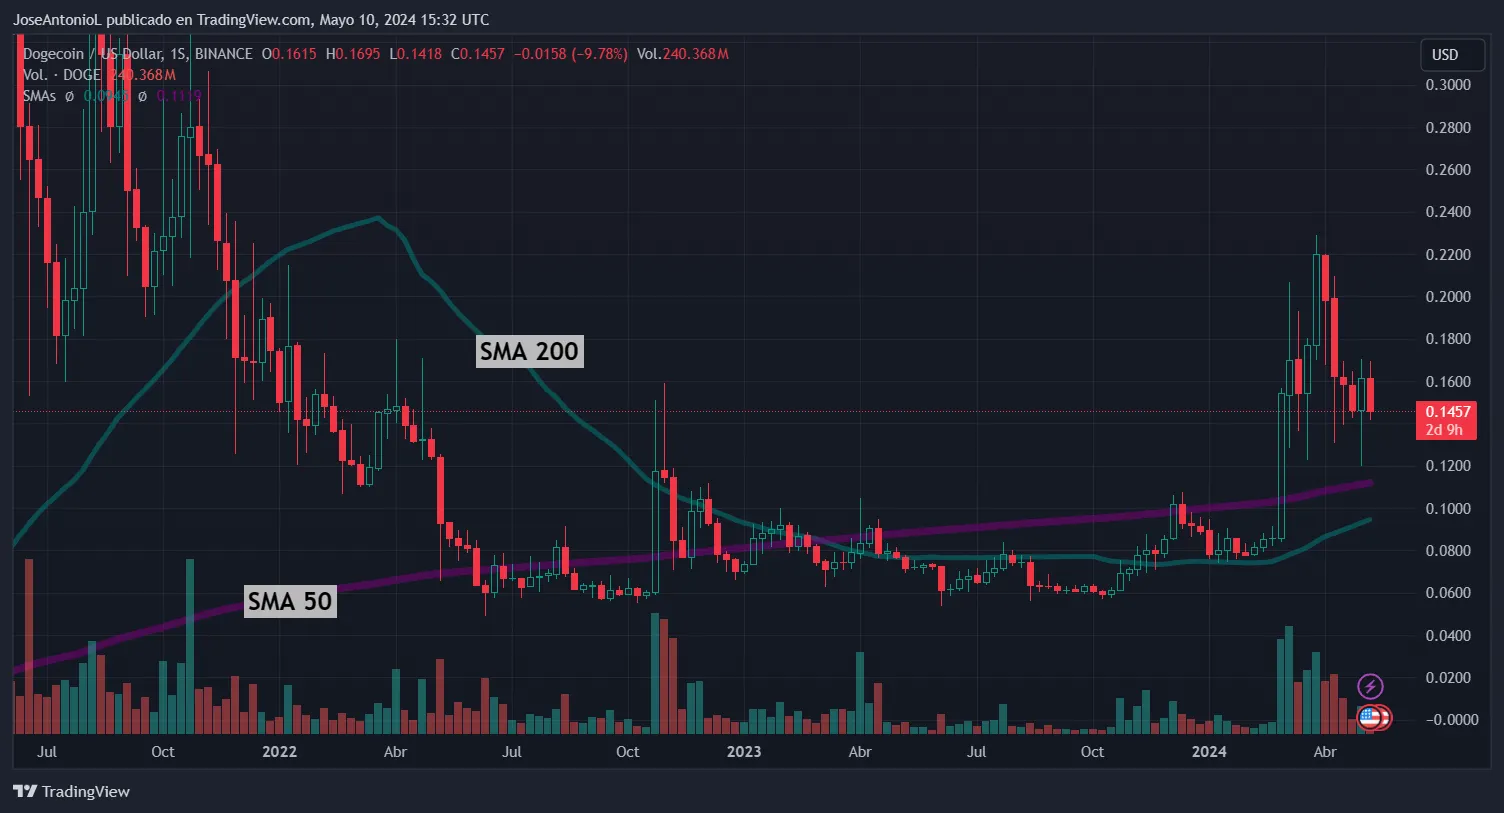
Task: Click the purple lightning event icon on the chart
Action: click(1371, 686)
